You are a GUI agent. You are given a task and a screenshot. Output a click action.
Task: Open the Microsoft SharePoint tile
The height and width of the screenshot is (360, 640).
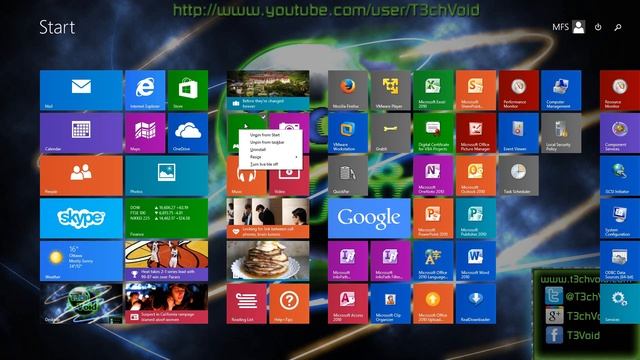(x=476, y=90)
